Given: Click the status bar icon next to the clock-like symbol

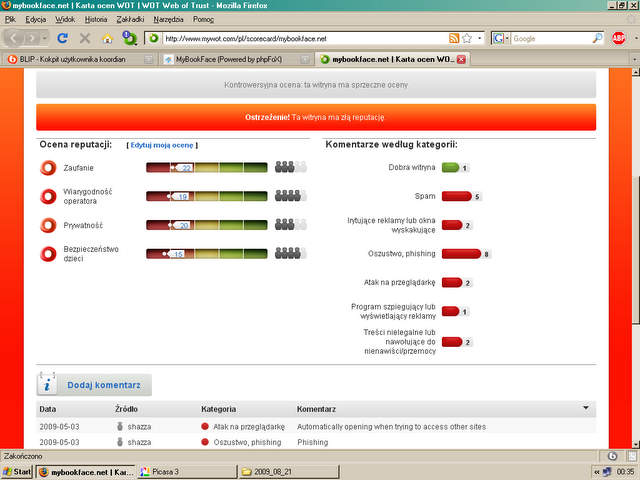Looking at the screenshot, I should pos(632,456).
